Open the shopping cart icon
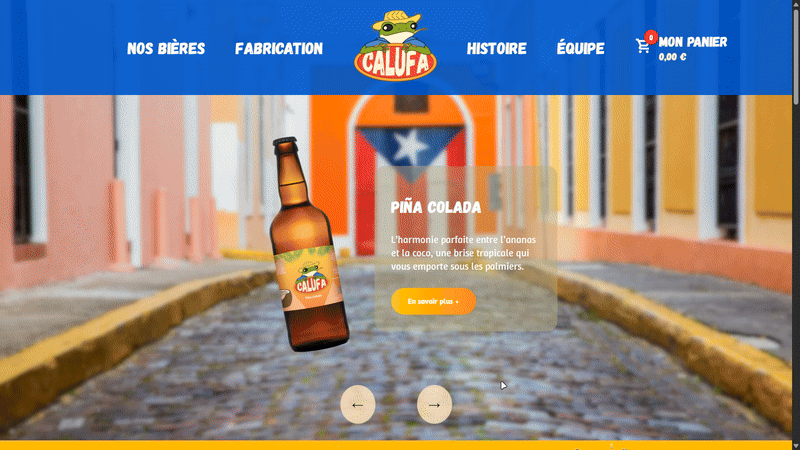 coord(643,46)
